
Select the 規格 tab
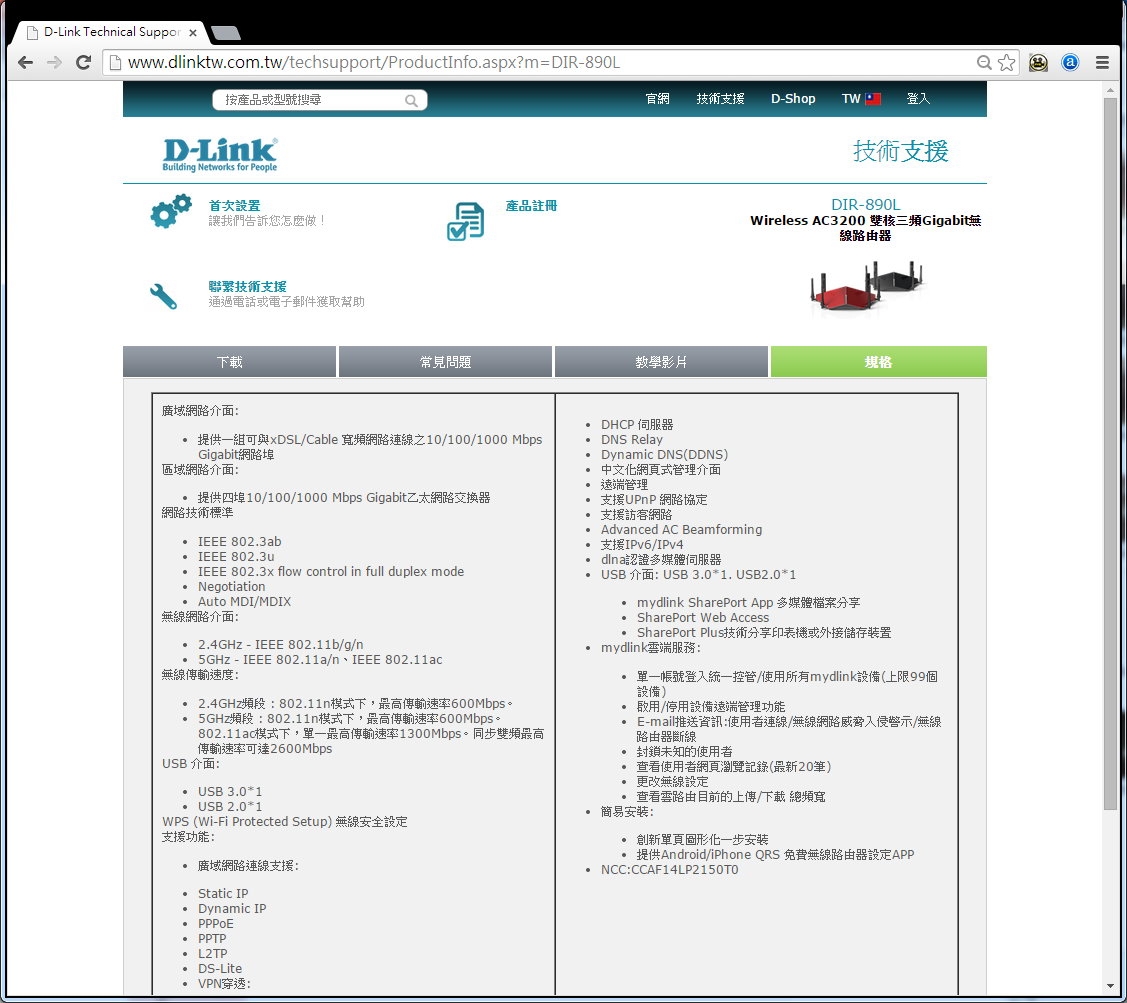click(878, 362)
